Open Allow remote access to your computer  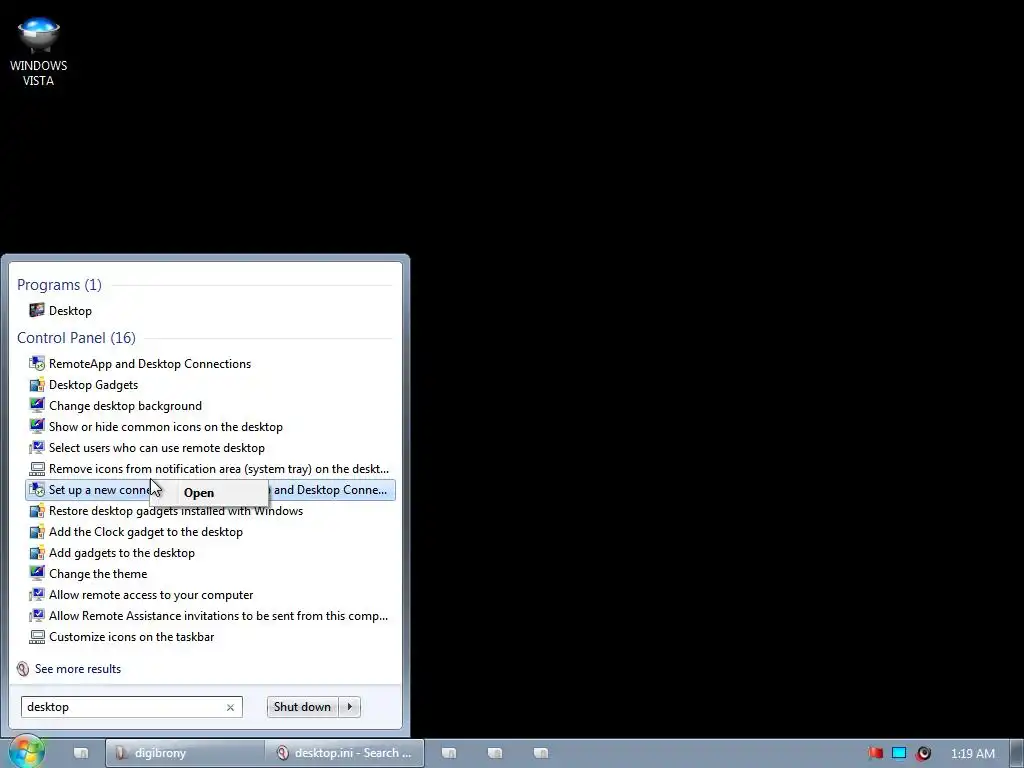[x=210, y=595]
